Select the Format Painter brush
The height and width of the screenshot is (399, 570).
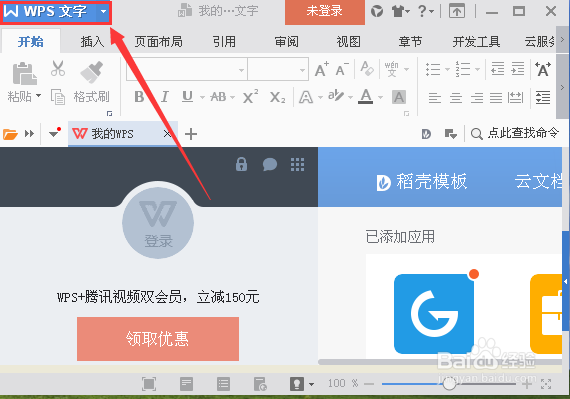click(x=92, y=72)
